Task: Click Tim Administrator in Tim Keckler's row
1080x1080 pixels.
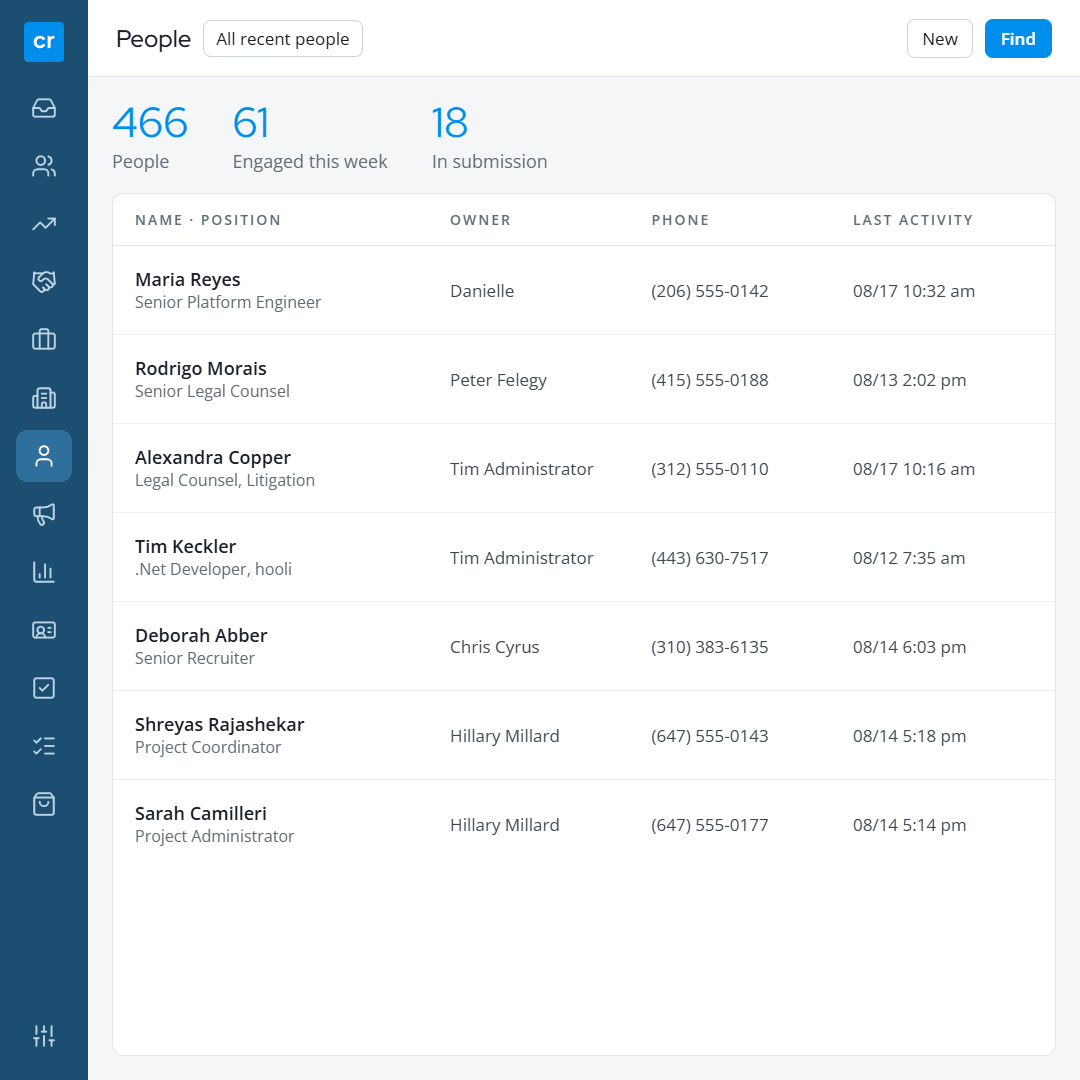Action: [x=521, y=558]
